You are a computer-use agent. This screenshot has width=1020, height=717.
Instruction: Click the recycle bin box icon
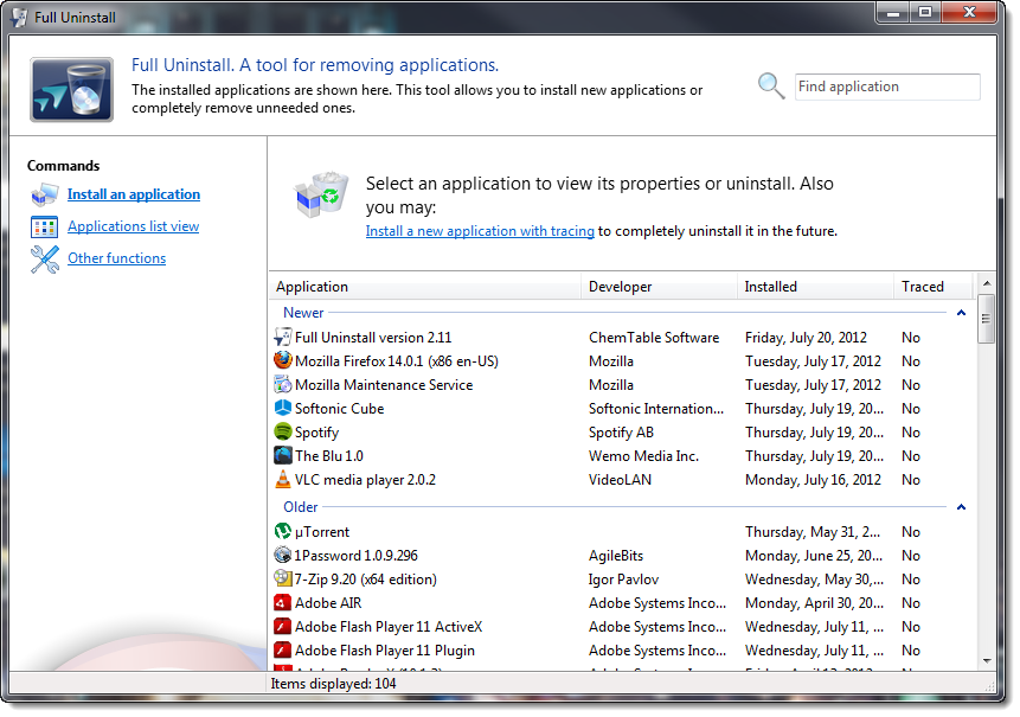pos(321,195)
